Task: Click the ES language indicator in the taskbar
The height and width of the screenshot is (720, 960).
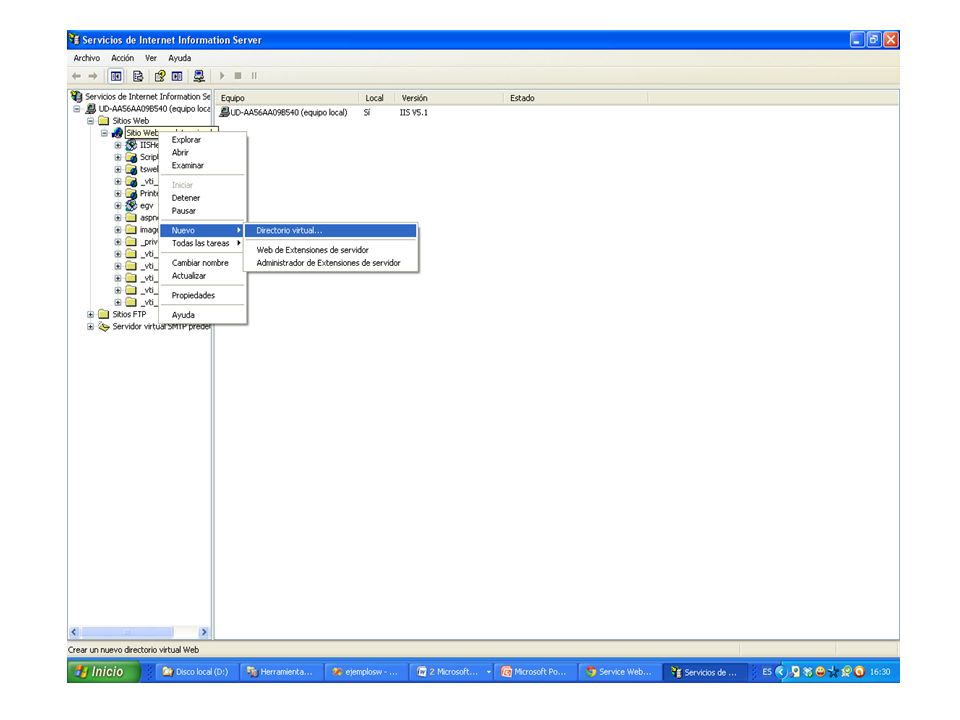Action: pos(767,672)
